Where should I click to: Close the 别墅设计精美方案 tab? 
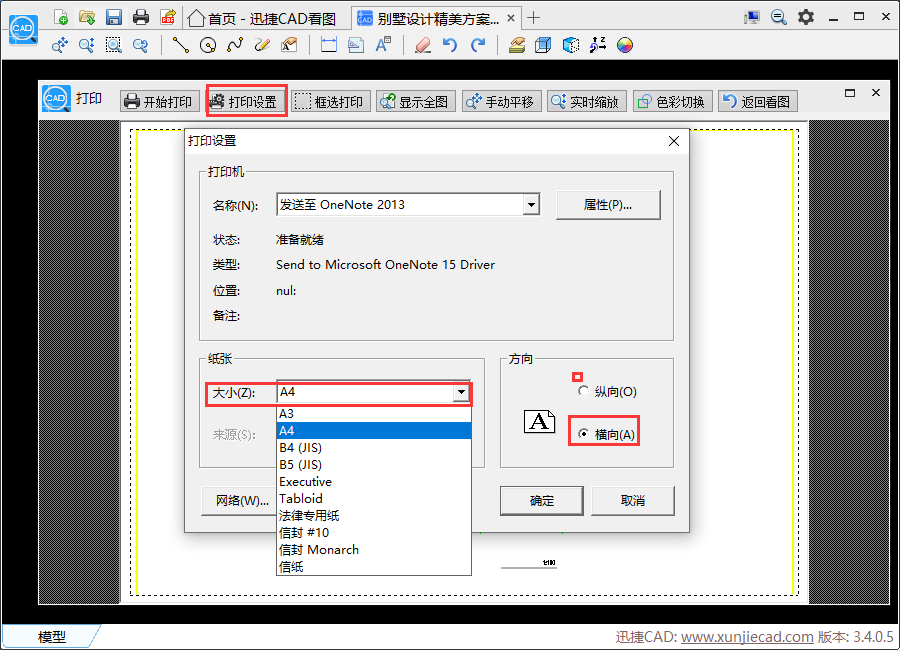511,18
